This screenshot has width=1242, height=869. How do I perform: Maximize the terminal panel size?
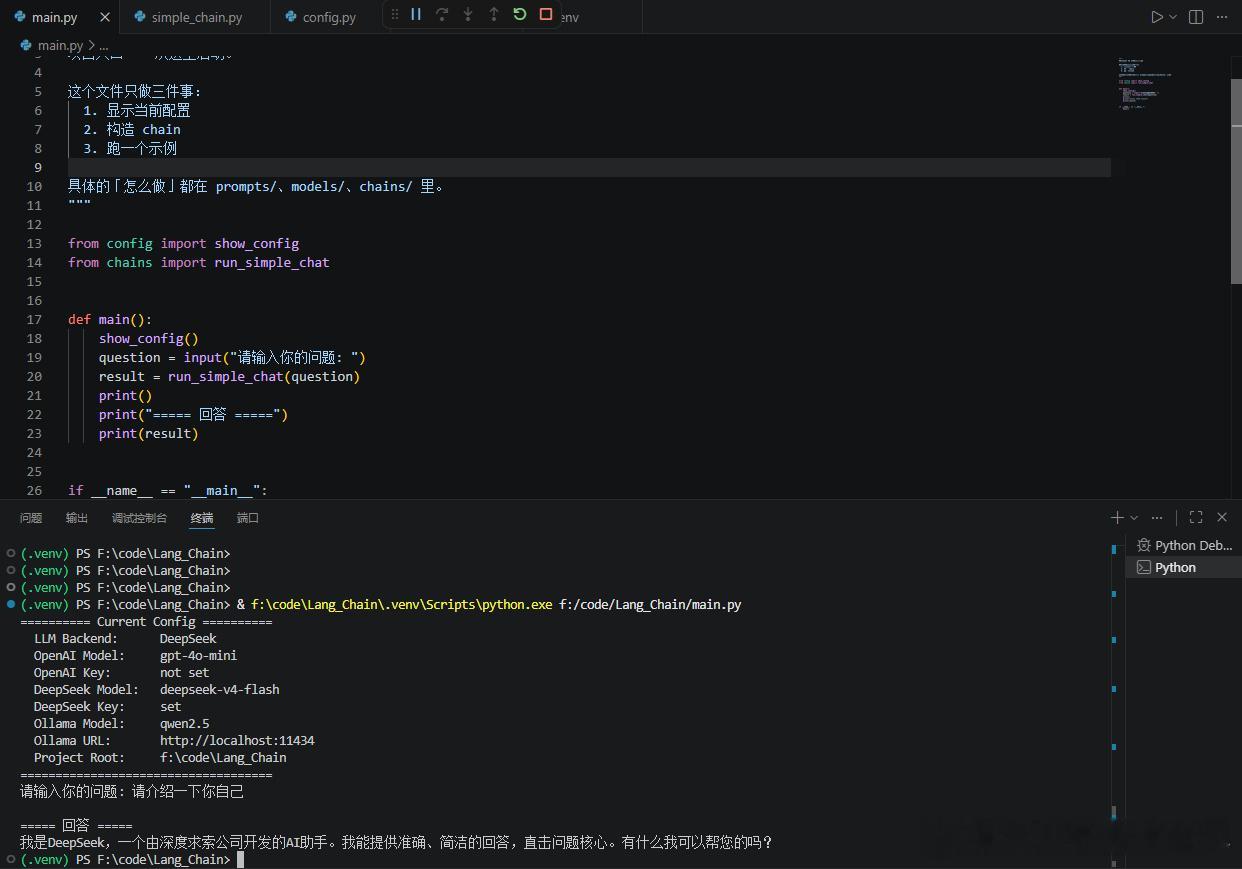[1196, 517]
